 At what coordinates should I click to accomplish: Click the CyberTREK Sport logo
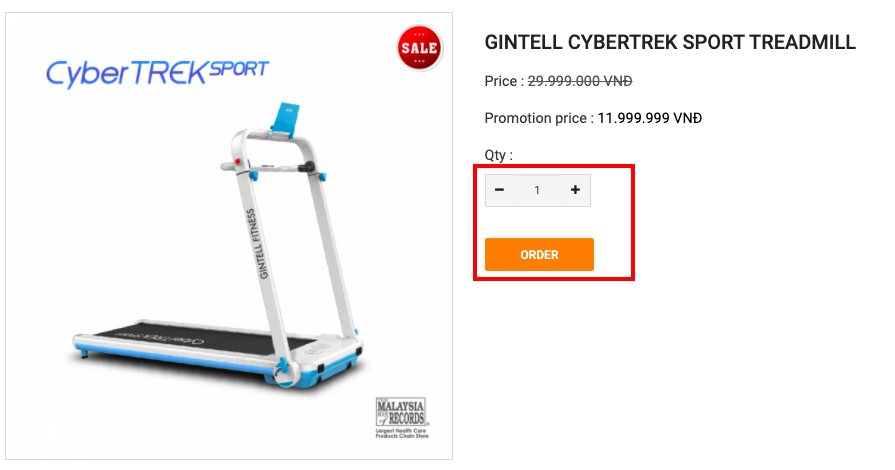click(x=157, y=74)
